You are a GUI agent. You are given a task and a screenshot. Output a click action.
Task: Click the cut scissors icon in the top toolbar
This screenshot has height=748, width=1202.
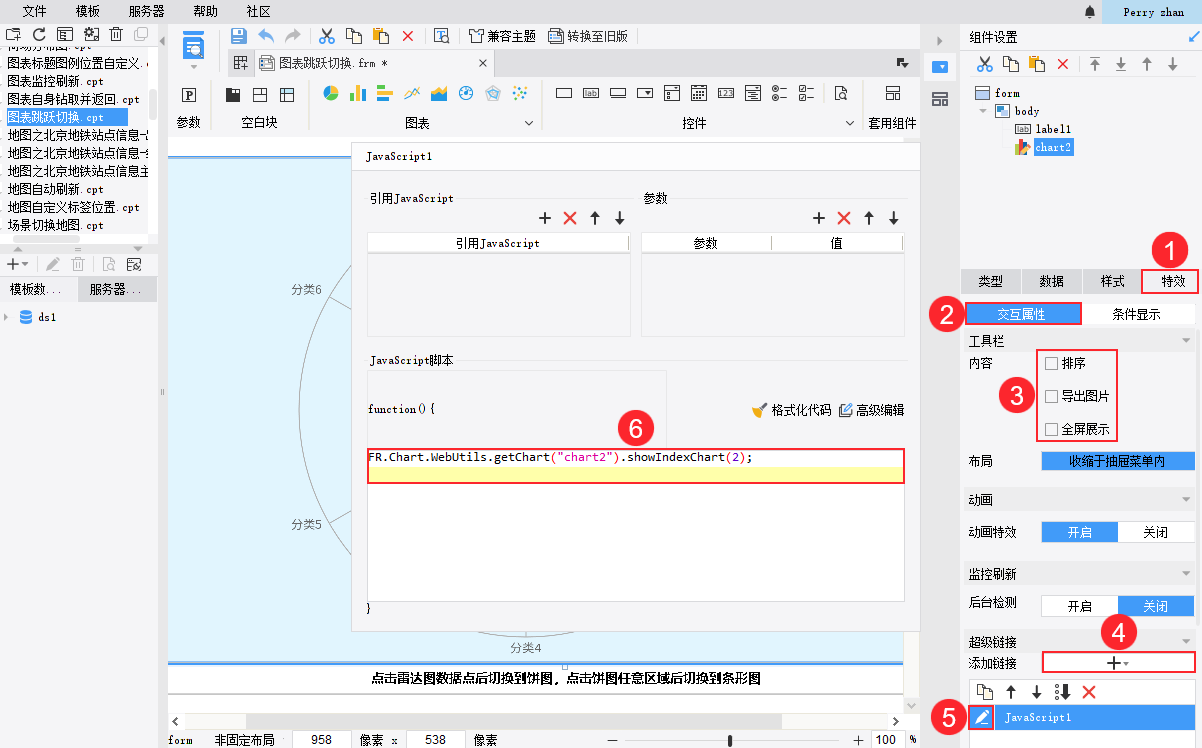(327, 36)
